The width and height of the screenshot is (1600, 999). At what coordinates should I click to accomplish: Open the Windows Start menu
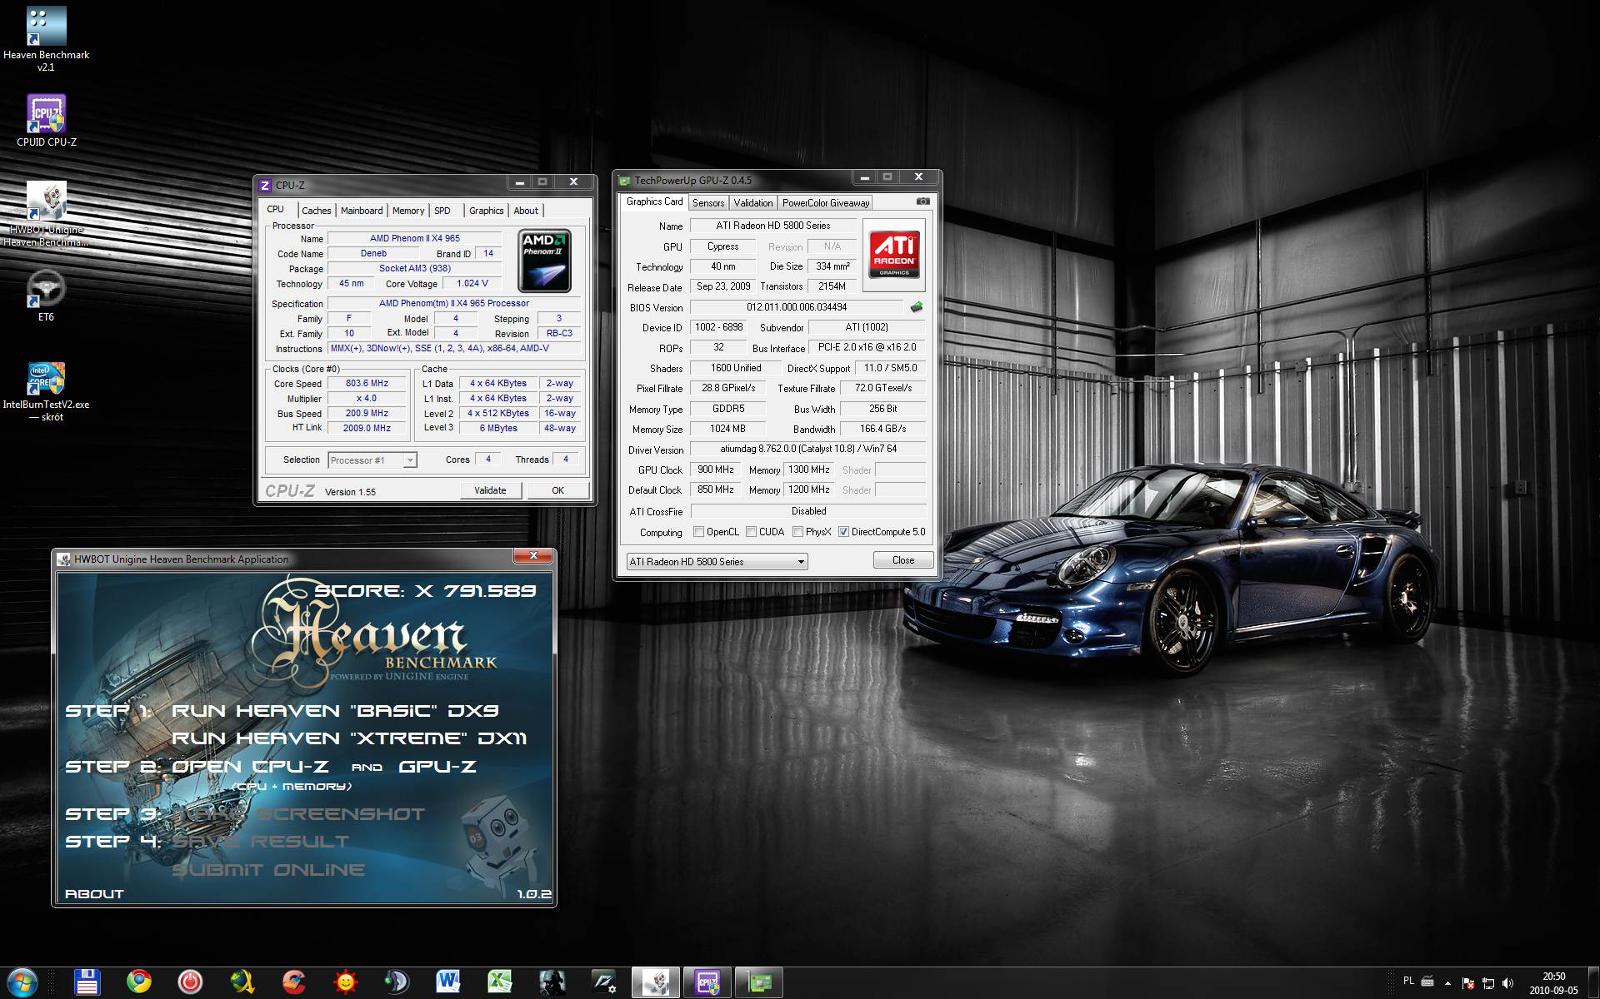coord(22,982)
